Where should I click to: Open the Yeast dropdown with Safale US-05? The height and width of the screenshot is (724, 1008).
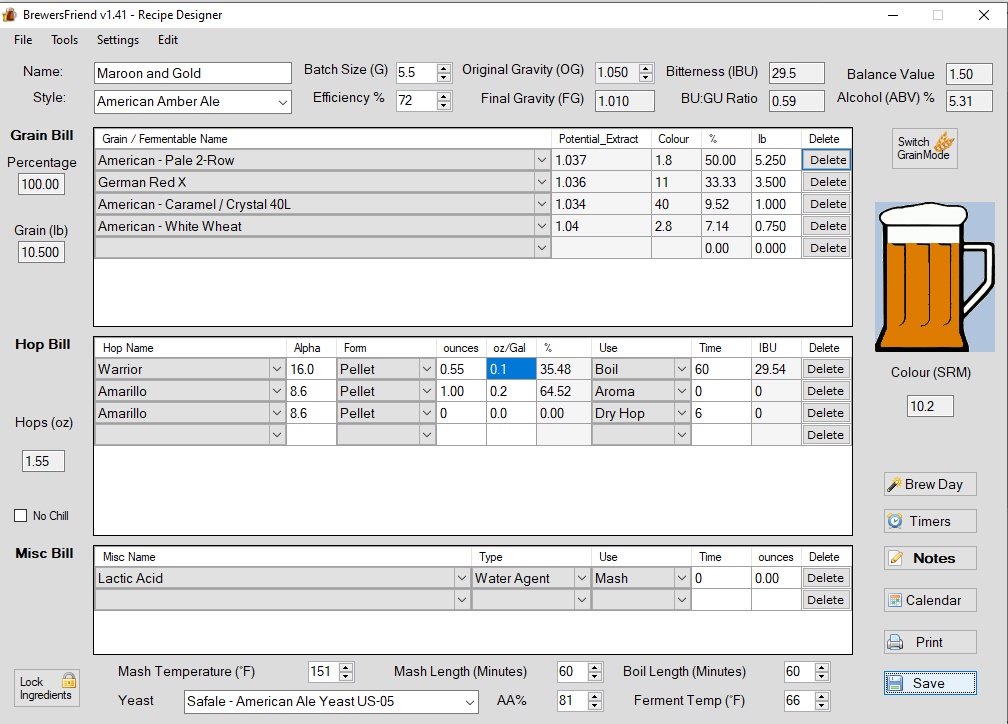469,702
